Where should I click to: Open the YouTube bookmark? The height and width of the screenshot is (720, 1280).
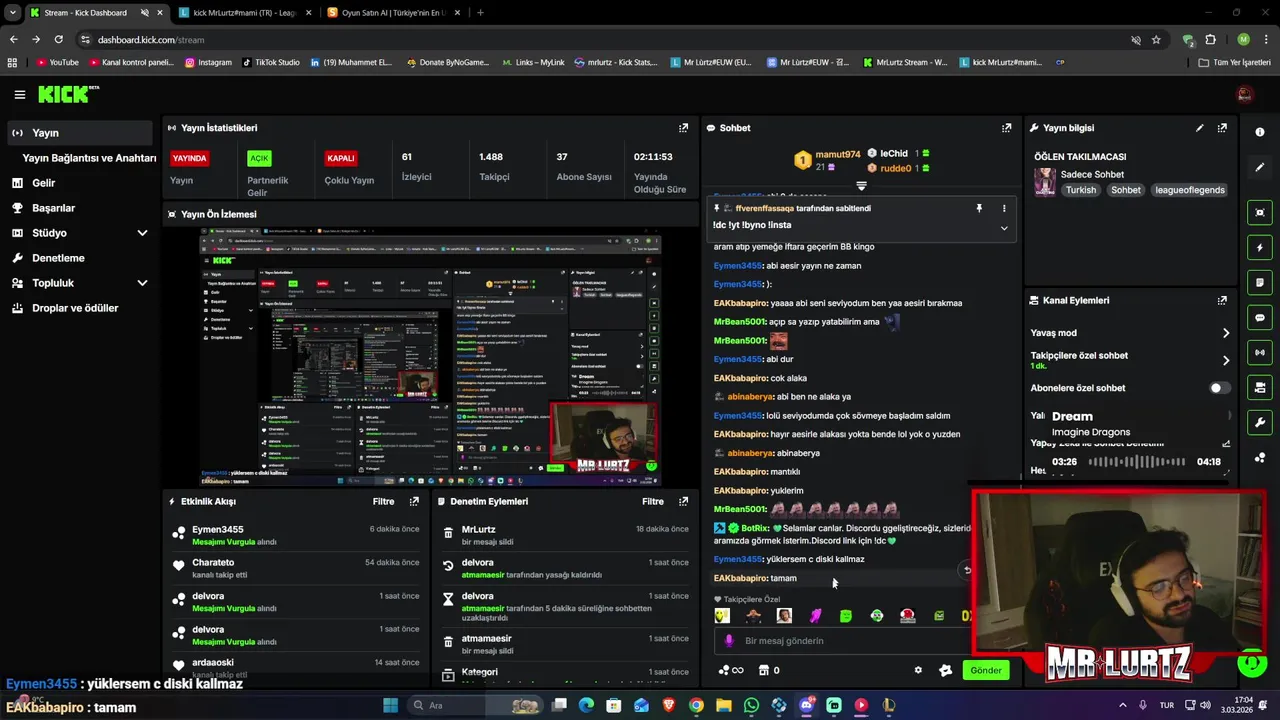point(57,62)
